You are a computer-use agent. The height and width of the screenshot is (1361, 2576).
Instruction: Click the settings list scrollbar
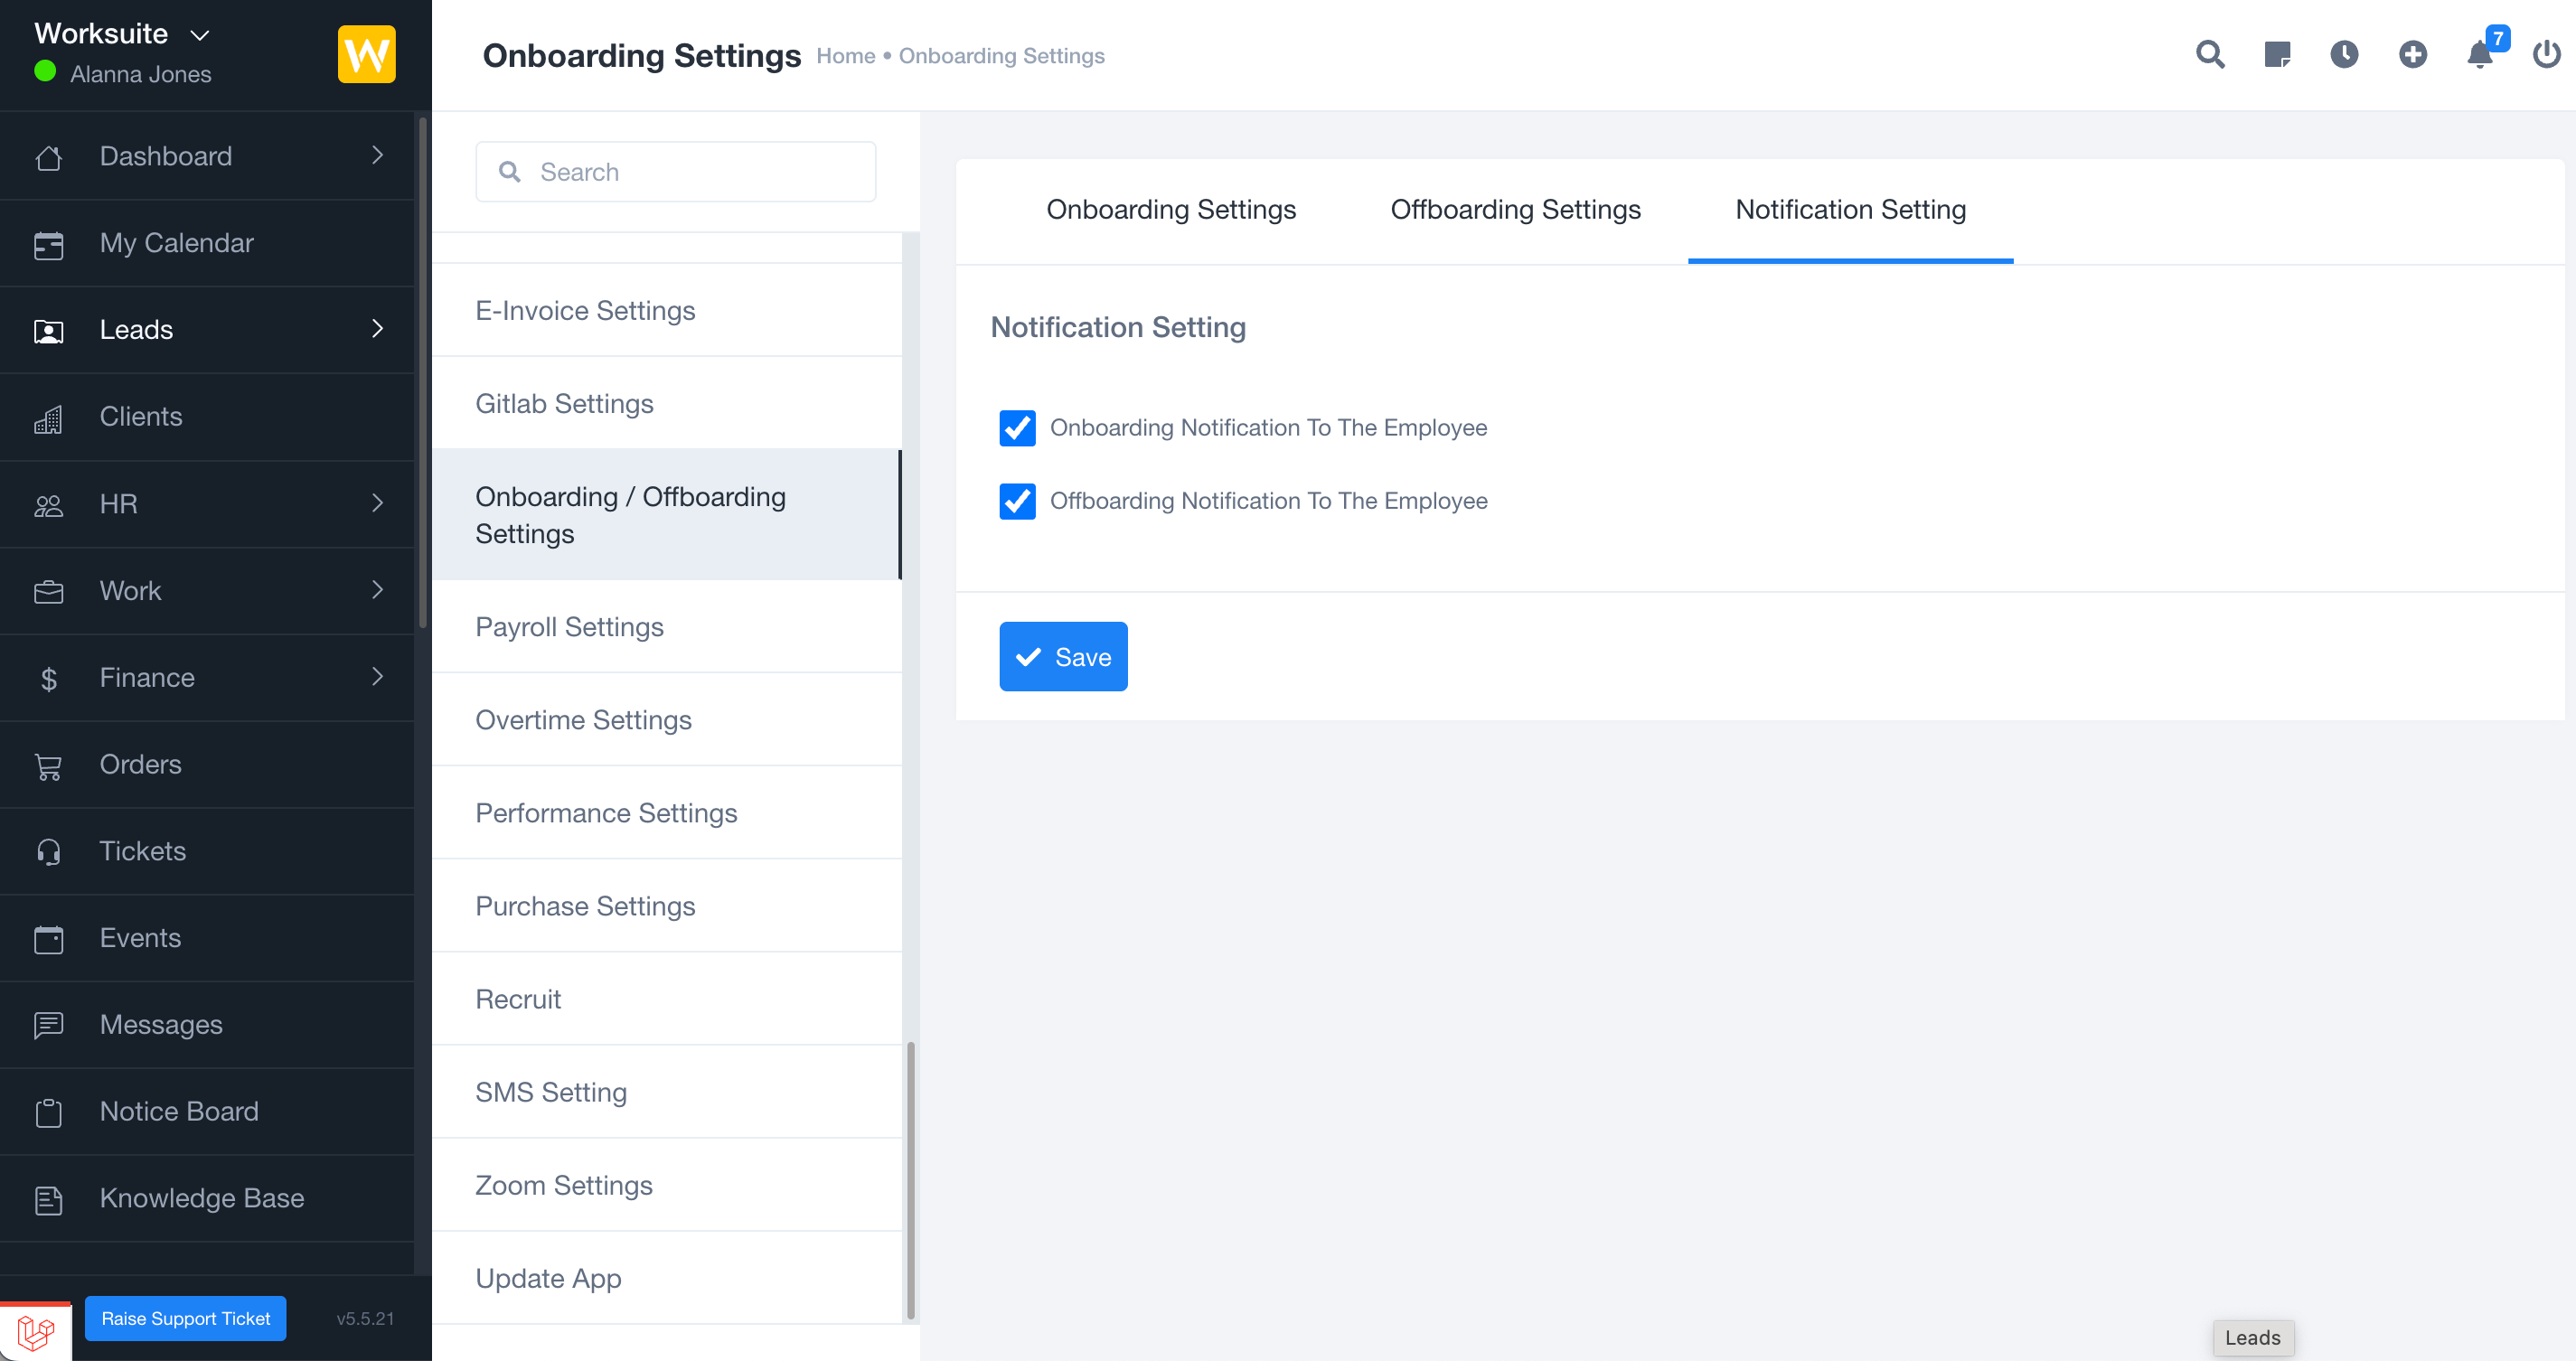910,1180
